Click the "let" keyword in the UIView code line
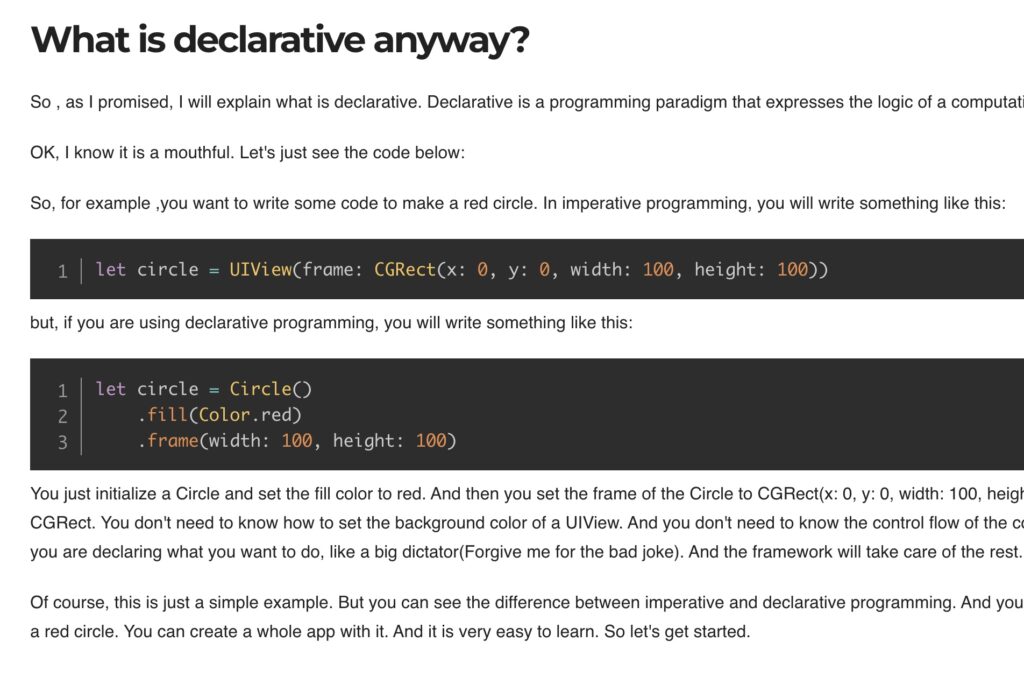Viewport: 1024px width, 677px height. 111,269
